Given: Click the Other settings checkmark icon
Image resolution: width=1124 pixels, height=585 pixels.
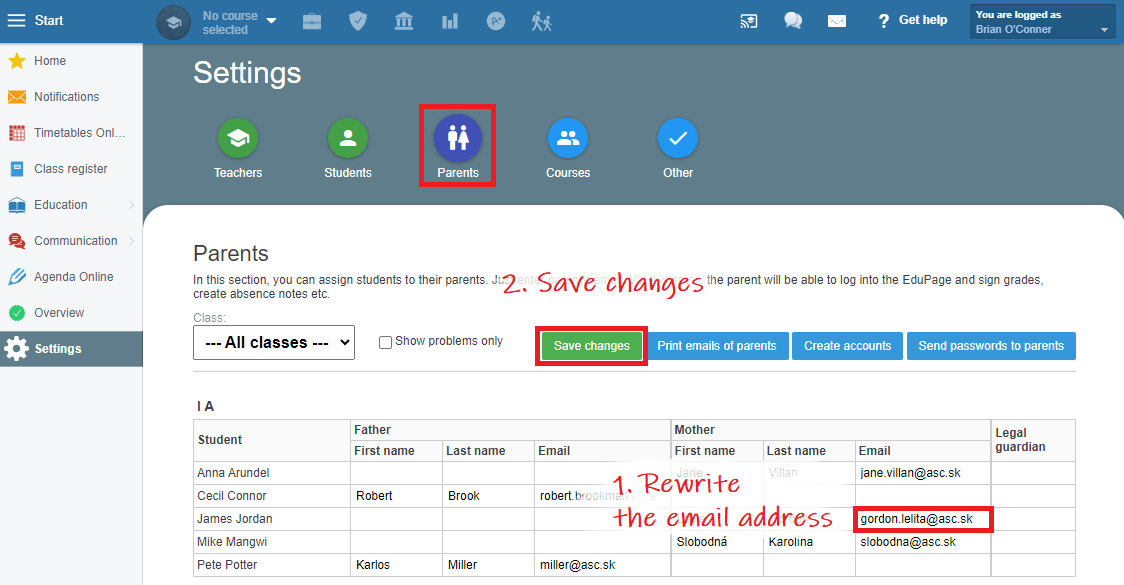Looking at the screenshot, I should click(x=678, y=139).
